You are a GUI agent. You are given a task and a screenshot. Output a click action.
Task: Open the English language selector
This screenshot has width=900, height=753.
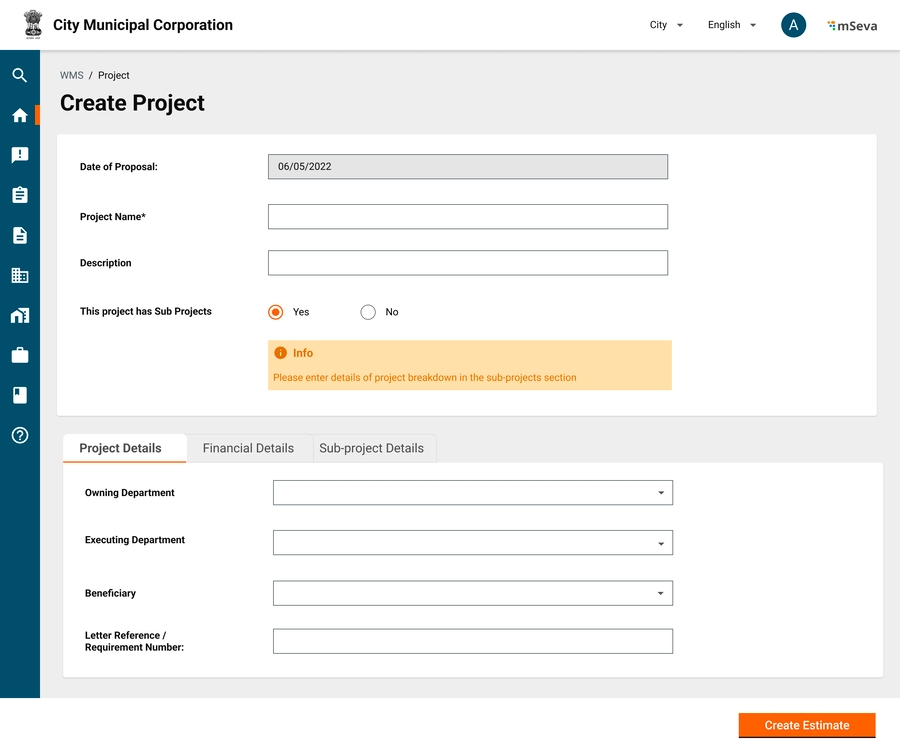731,26
